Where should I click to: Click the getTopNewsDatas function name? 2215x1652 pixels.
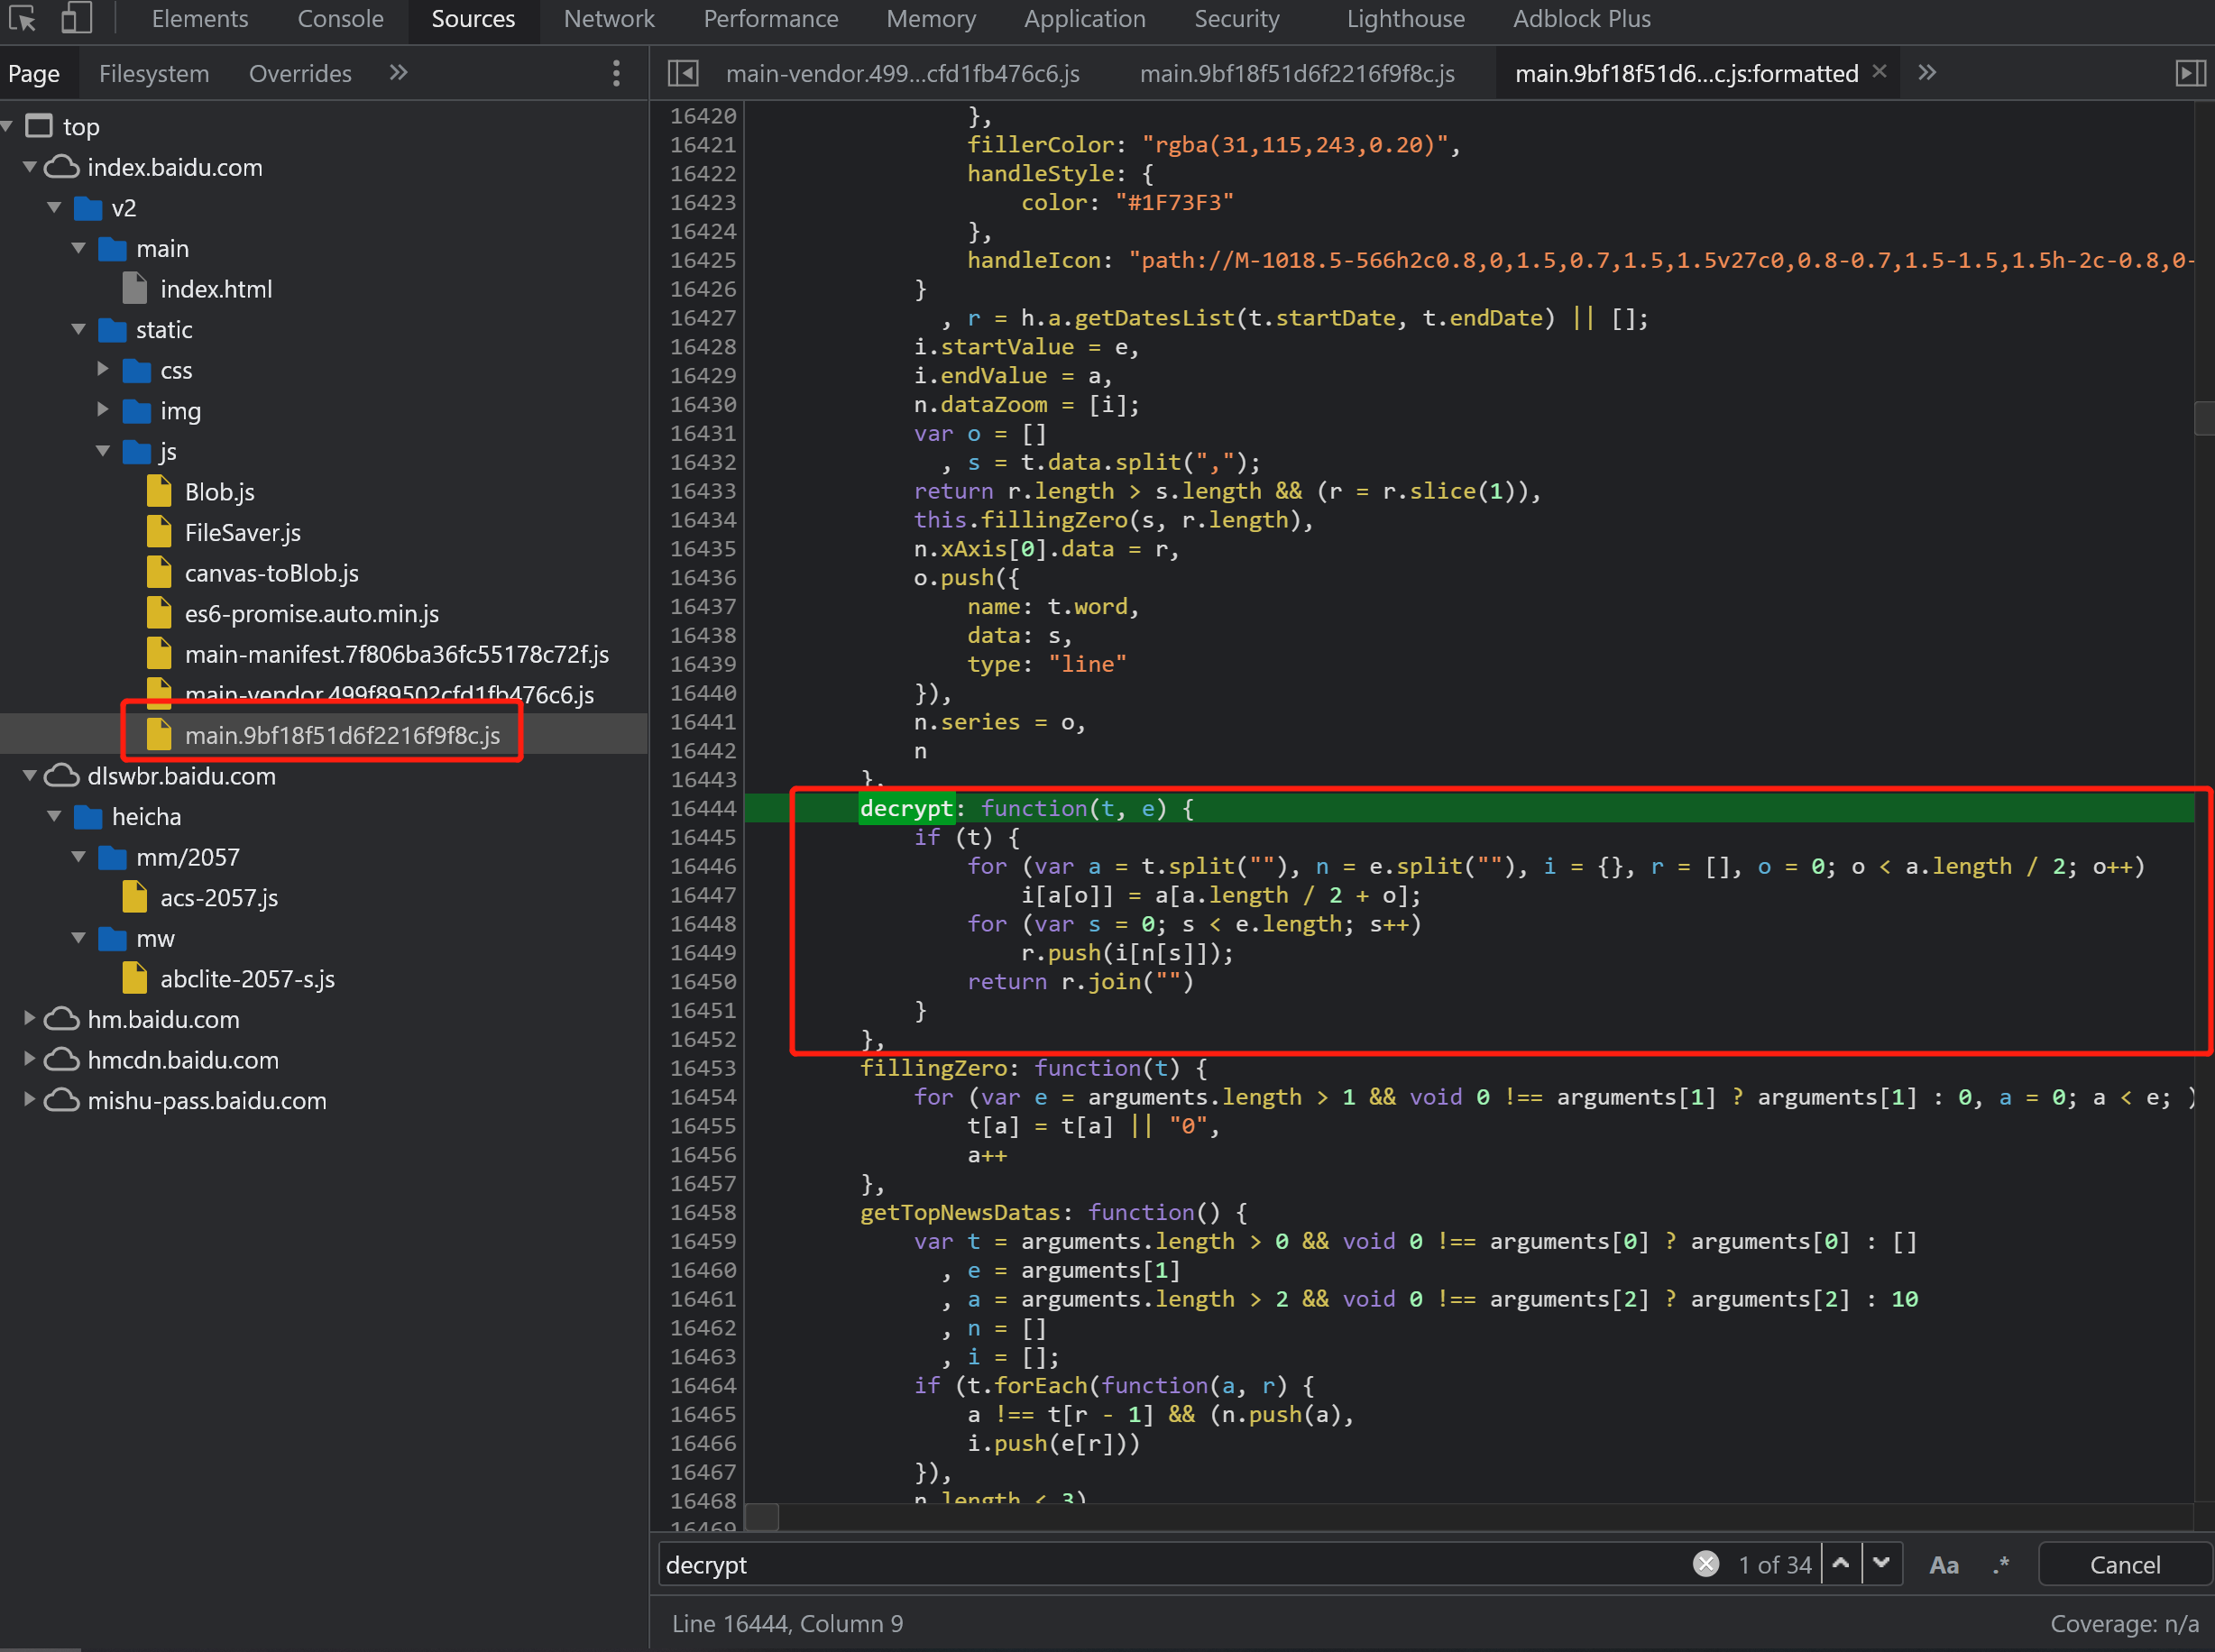[960, 1212]
